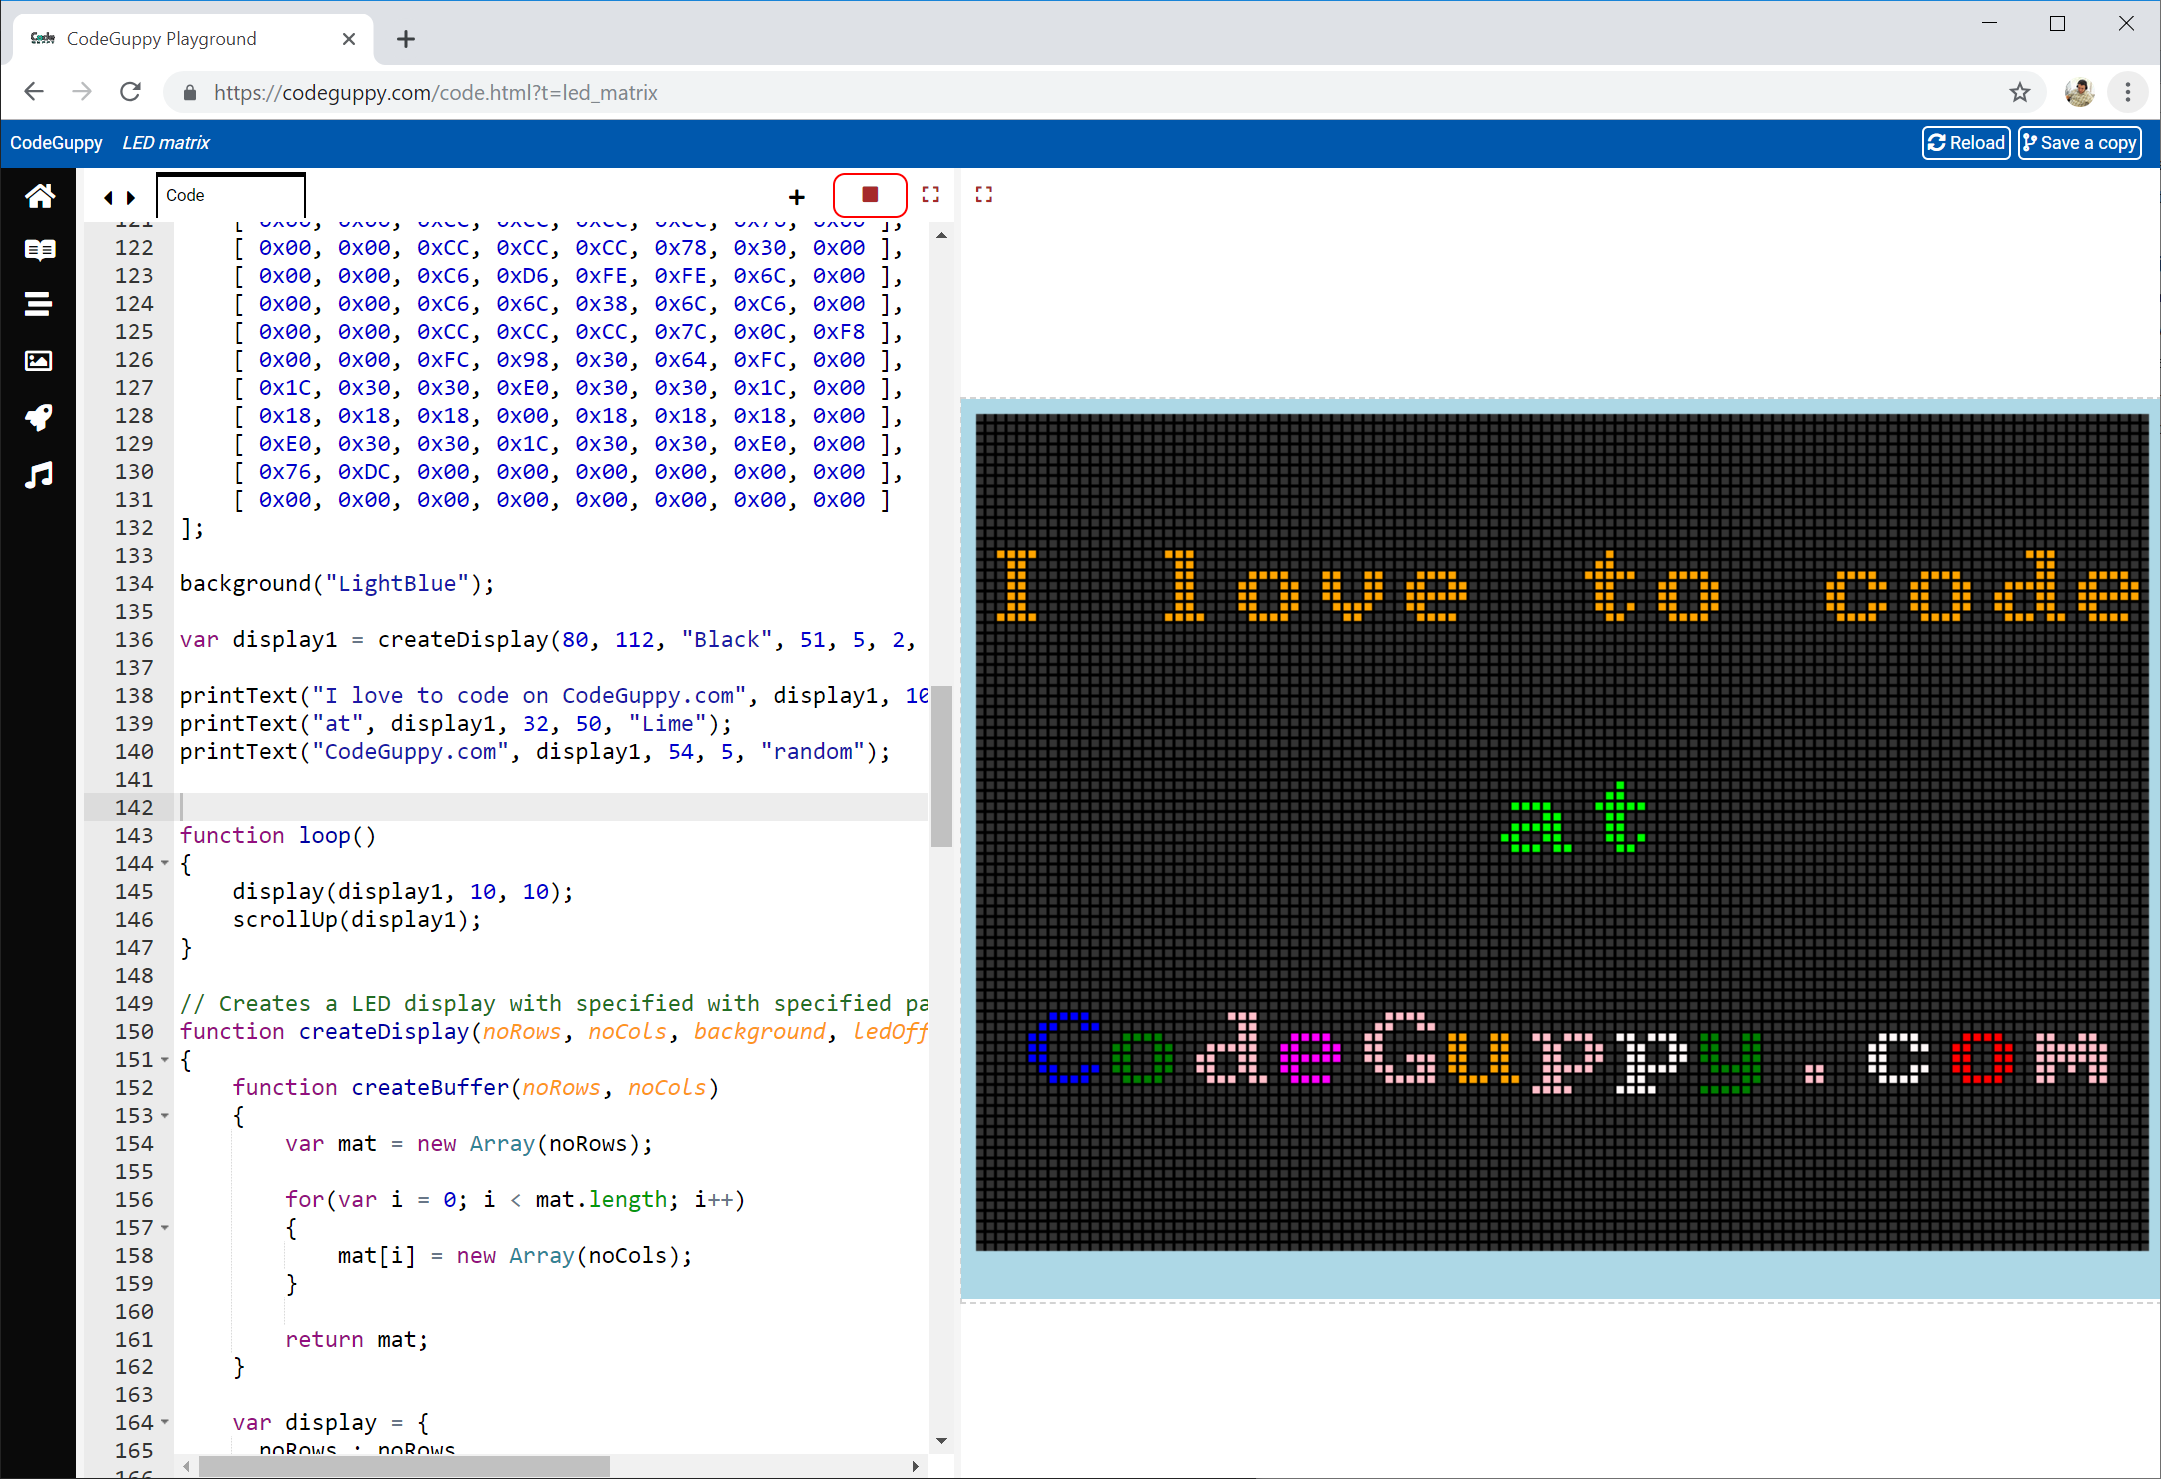The height and width of the screenshot is (1479, 2161).
Task: Add a new code tab with plus icon
Action: point(796,196)
